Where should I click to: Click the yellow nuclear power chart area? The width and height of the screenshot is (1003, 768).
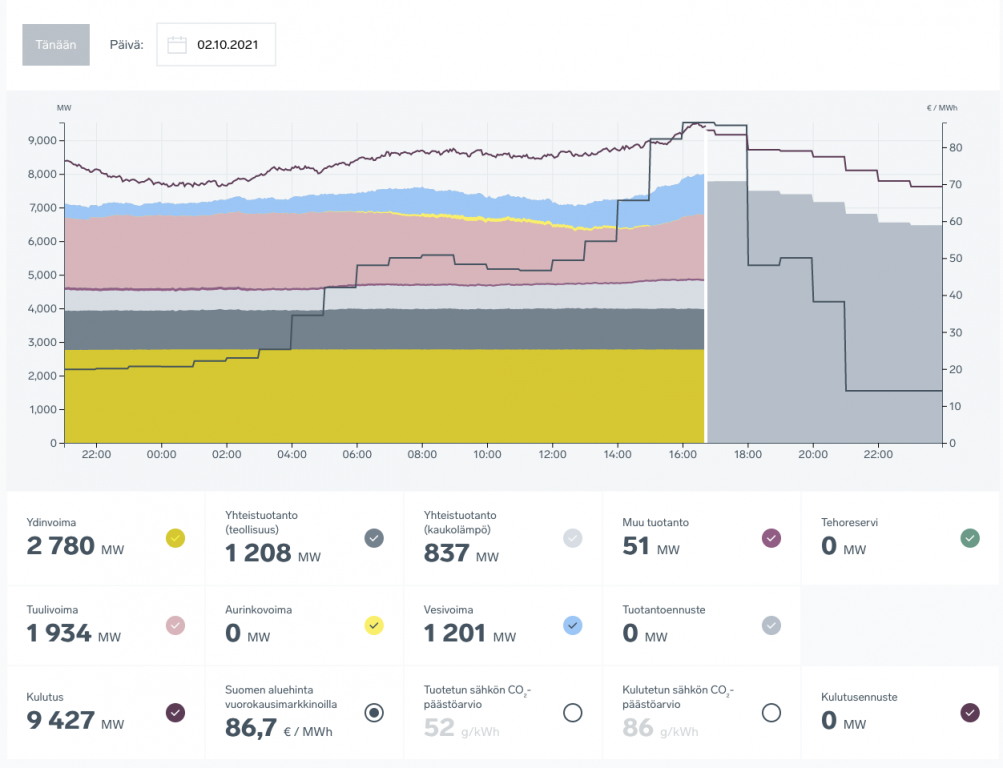(x=380, y=400)
